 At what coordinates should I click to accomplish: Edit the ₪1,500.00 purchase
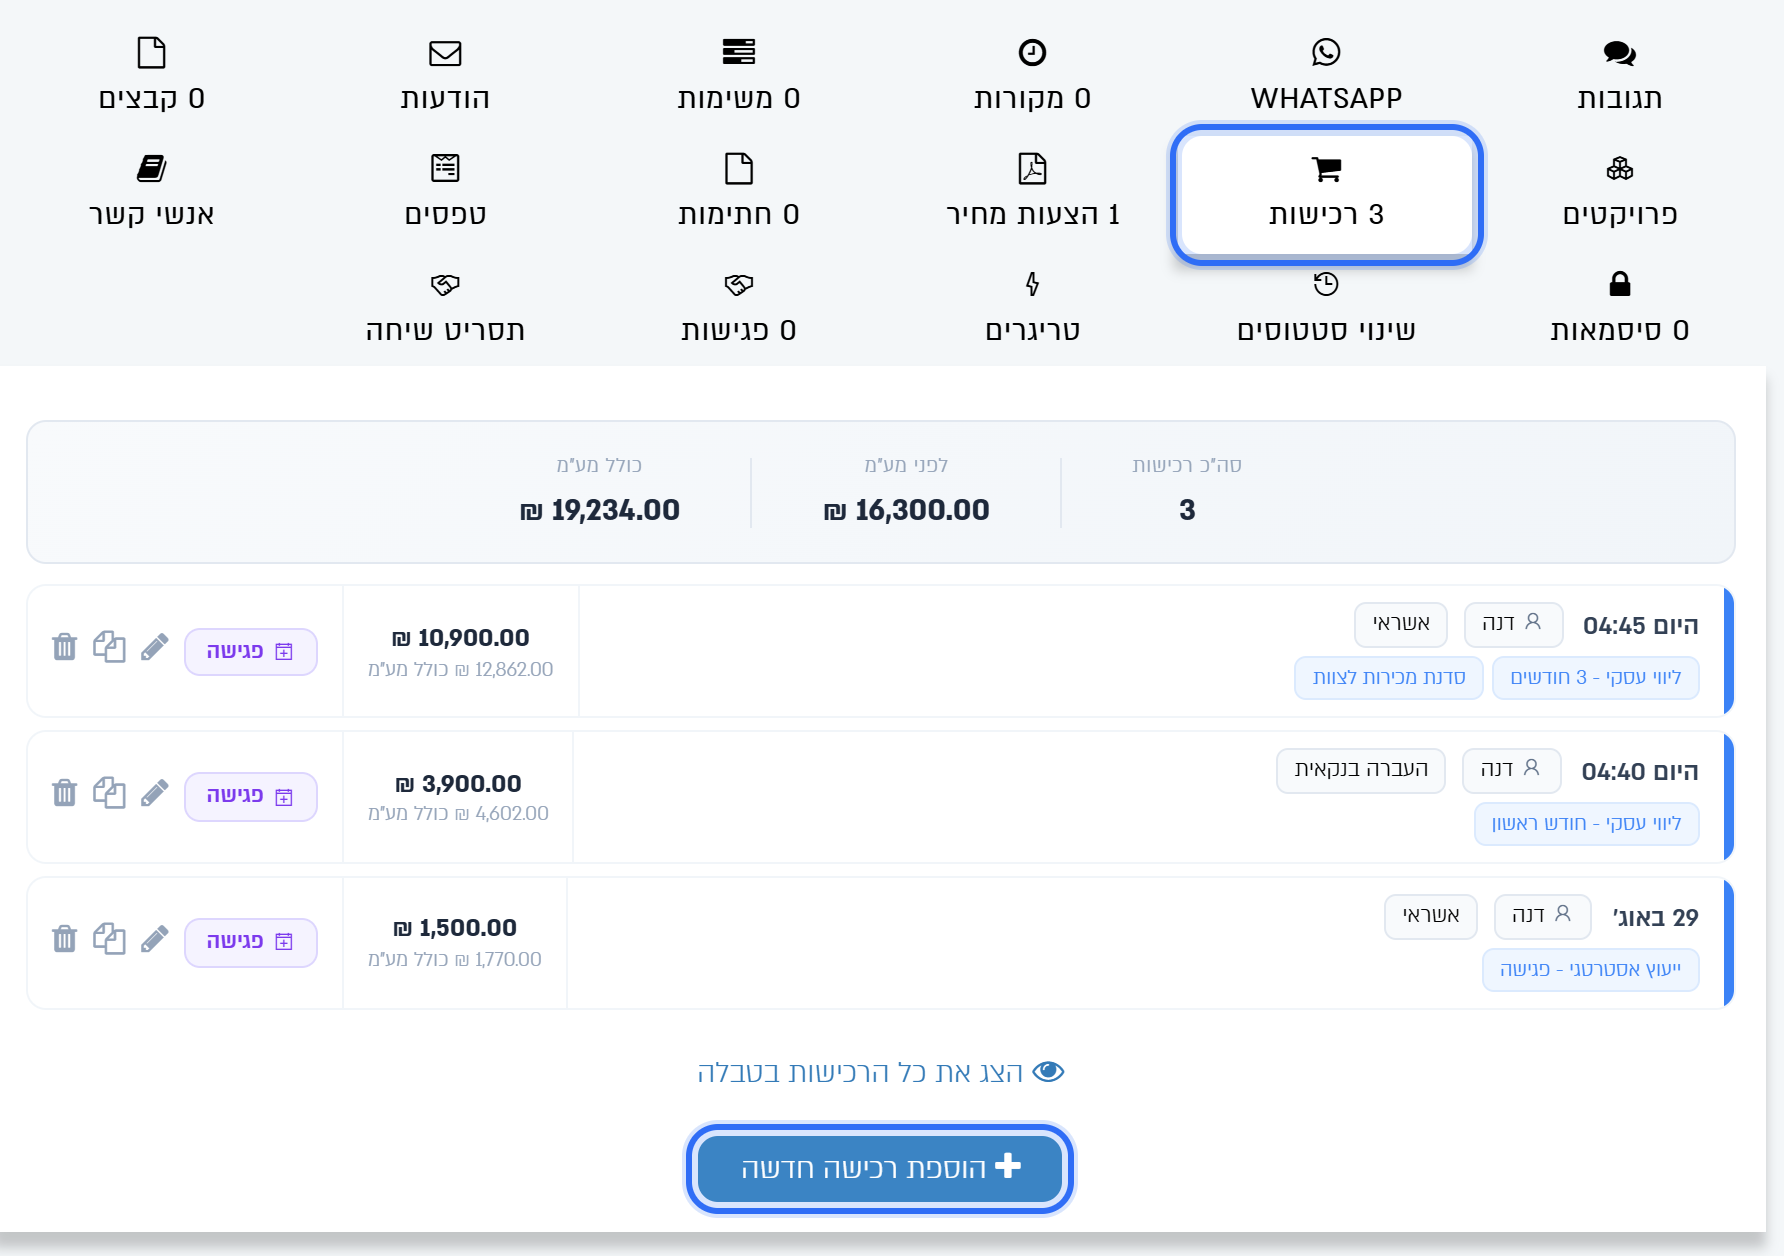[154, 939]
